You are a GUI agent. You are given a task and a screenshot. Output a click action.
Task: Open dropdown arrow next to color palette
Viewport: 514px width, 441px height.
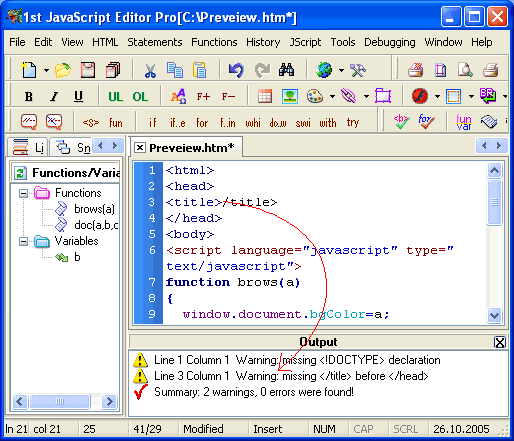tap(332, 97)
